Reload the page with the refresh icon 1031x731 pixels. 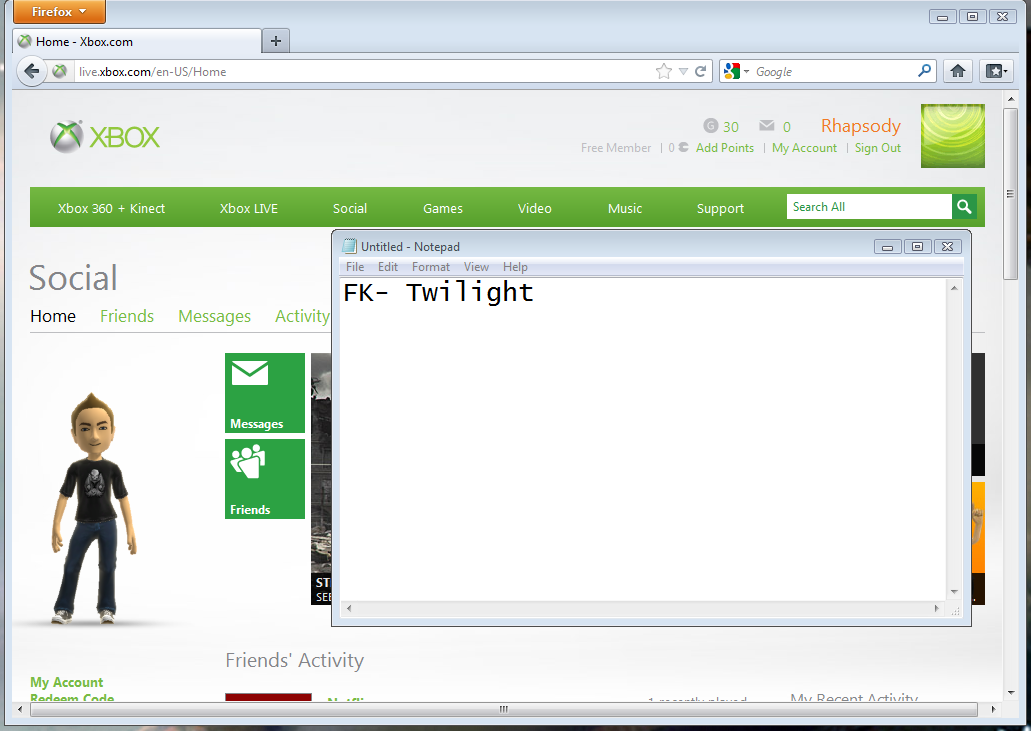tap(701, 71)
